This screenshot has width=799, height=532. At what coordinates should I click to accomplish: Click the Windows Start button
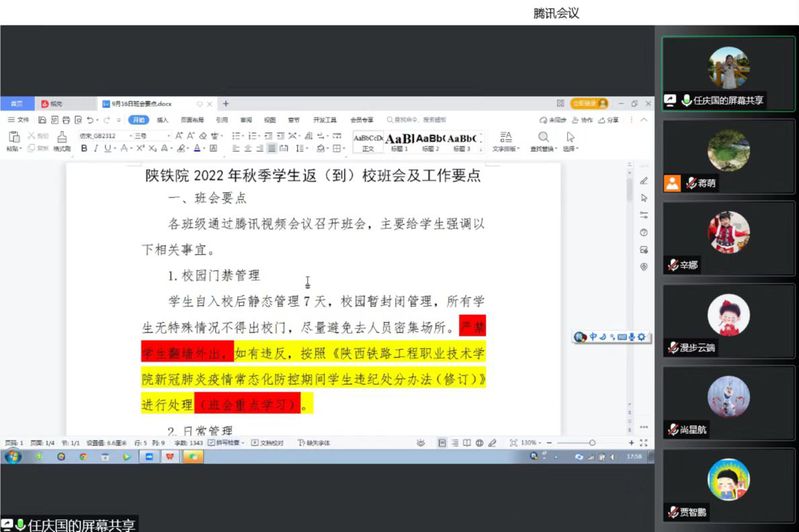pyautogui.click(x=12, y=456)
